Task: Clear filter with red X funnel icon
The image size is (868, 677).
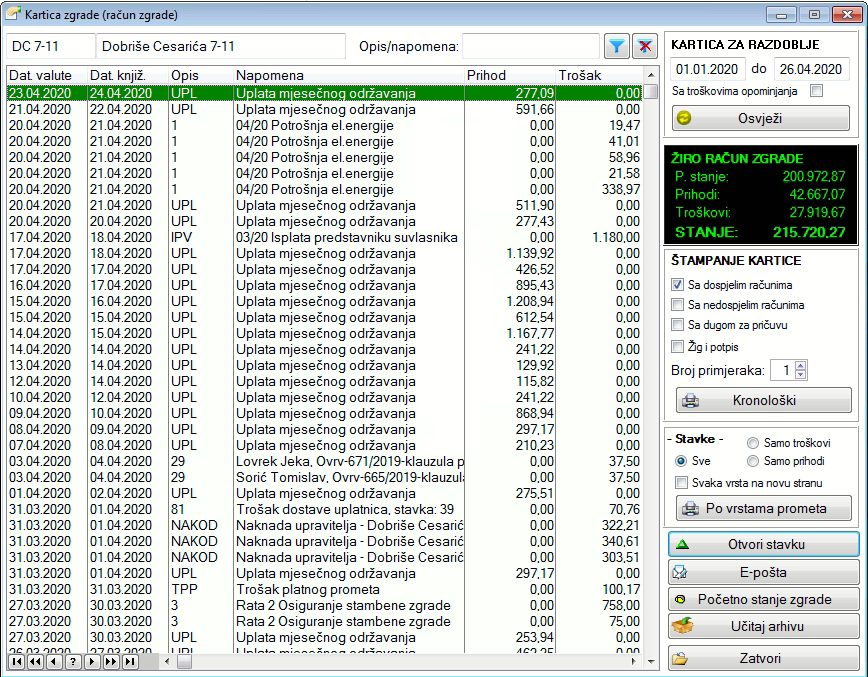Action: (x=644, y=46)
